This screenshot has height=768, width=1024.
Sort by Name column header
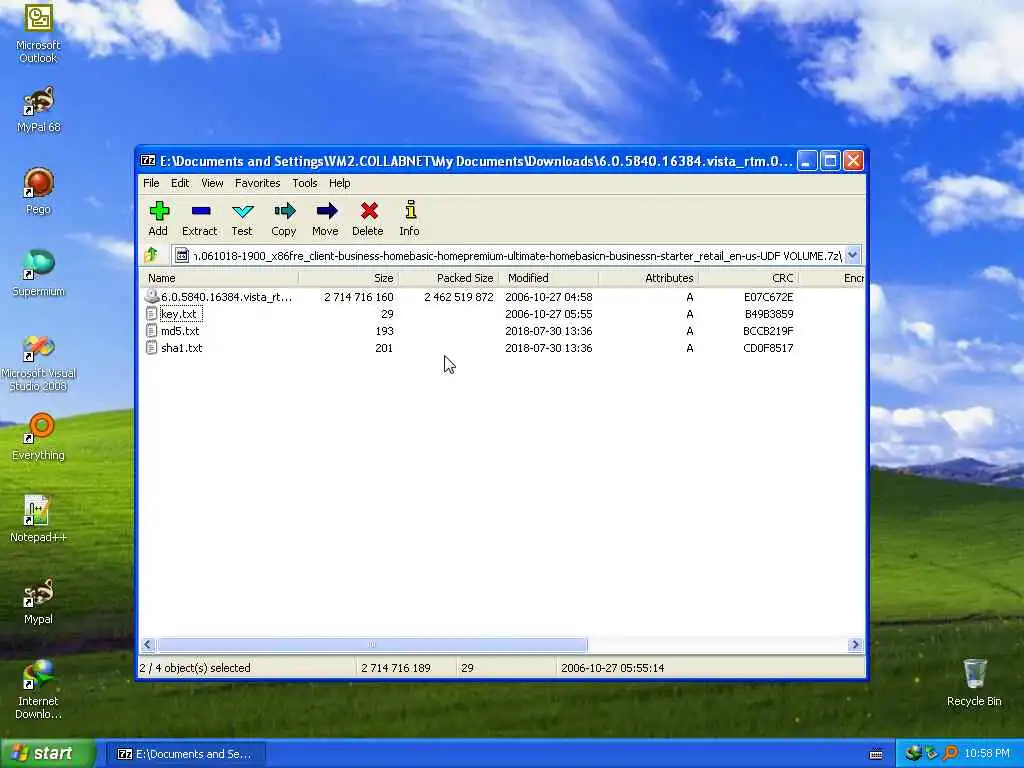tap(219, 278)
